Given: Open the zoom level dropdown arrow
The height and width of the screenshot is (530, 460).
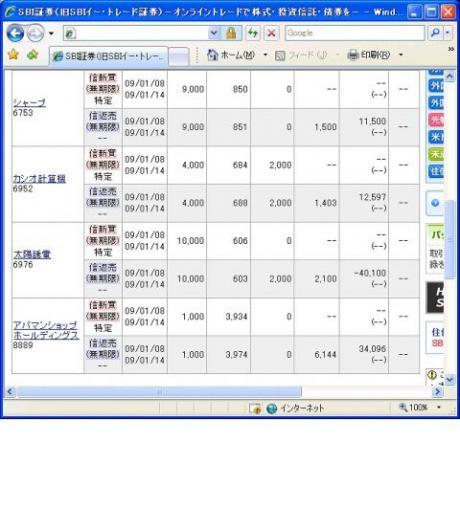Looking at the screenshot, I should pos(439,408).
